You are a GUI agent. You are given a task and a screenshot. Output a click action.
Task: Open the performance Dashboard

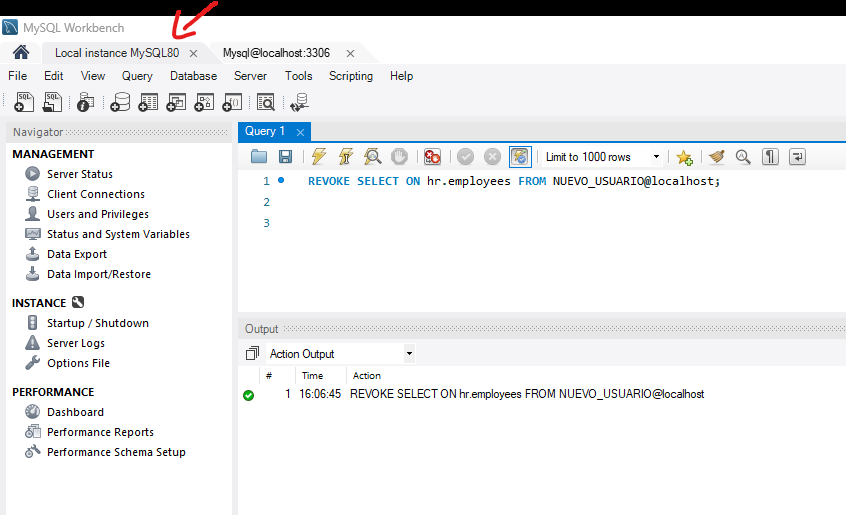pyautogui.click(x=75, y=411)
